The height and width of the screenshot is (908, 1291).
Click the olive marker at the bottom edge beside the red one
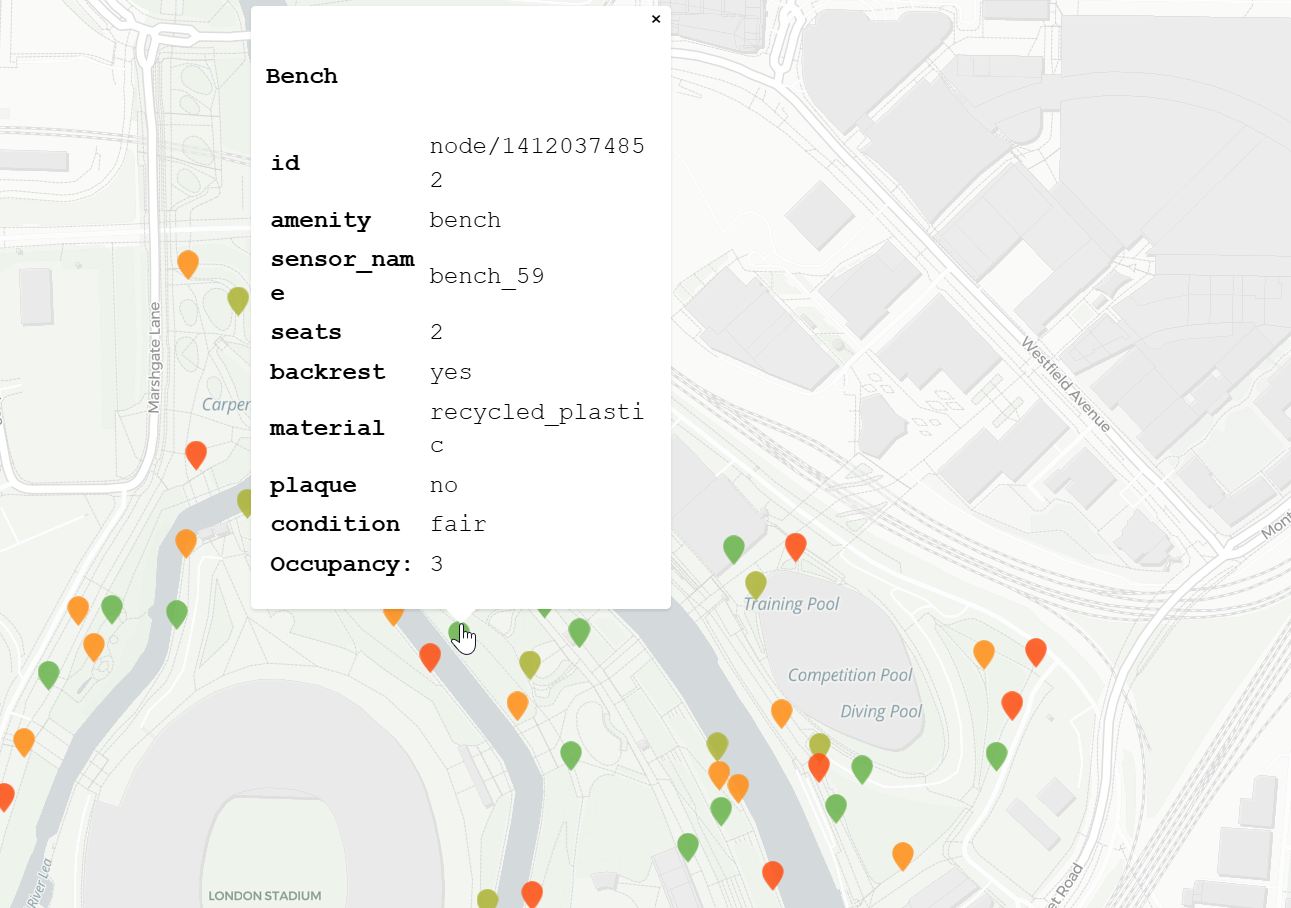point(487,899)
